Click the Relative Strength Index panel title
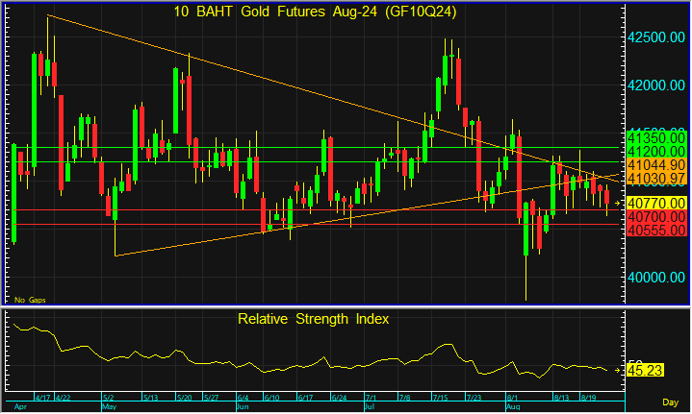The width and height of the screenshot is (692, 414). 313,319
